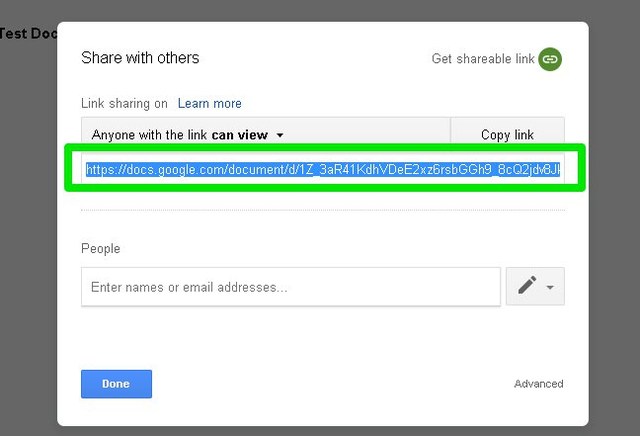640x436 pixels.
Task: Select the highlighted docs.google.com URL field
Action: pyautogui.click(x=322, y=170)
